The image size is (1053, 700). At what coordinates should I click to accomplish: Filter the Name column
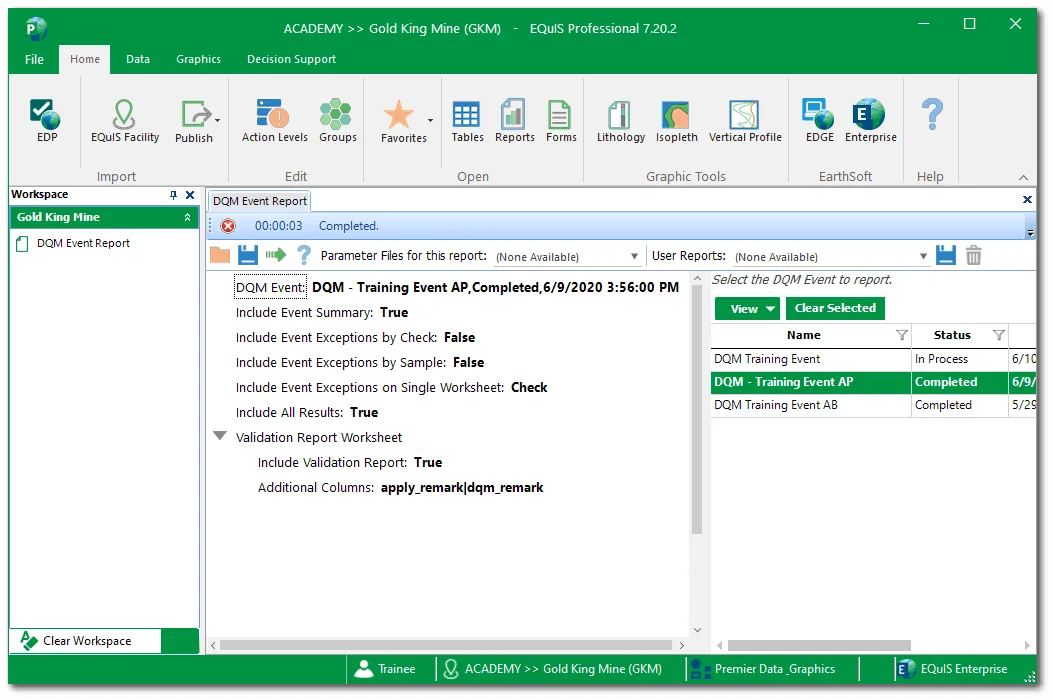click(901, 335)
